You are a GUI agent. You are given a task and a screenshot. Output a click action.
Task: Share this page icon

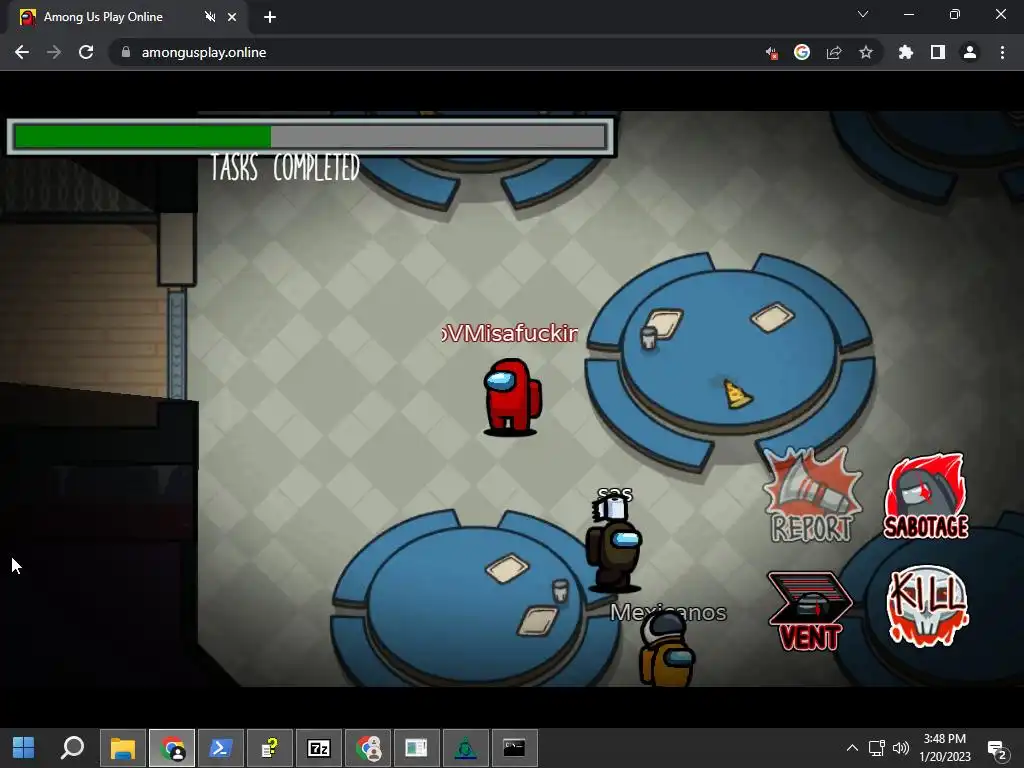point(834,52)
